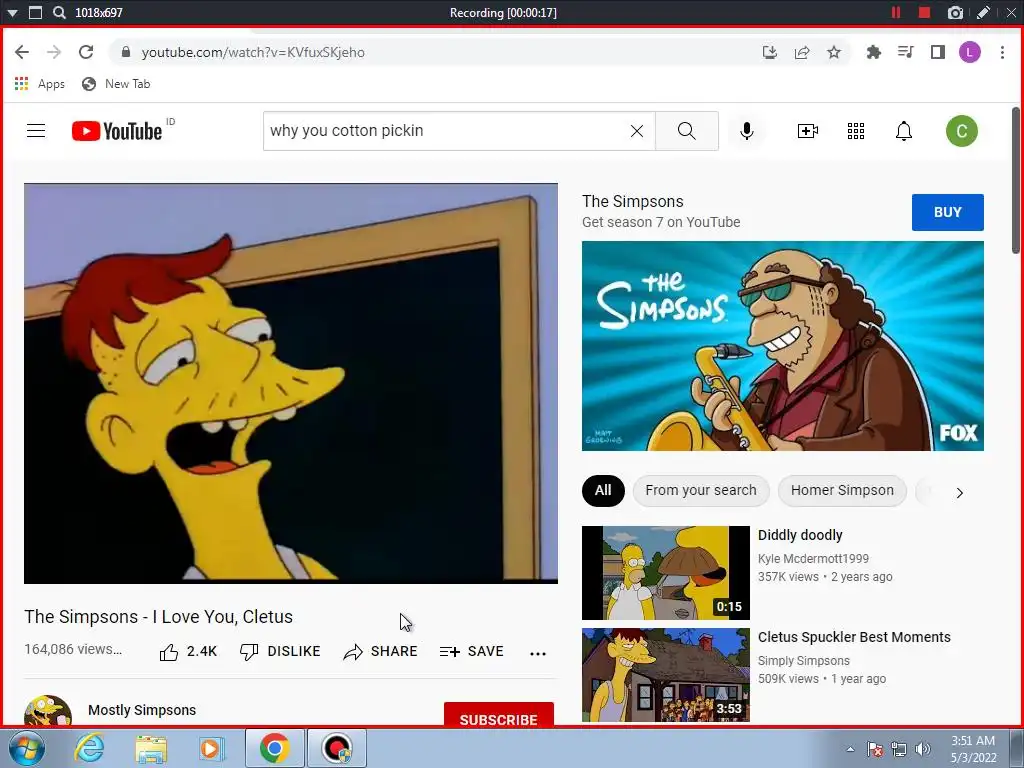Image resolution: width=1024 pixels, height=768 pixels.
Task: Start voice search with the microphone
Action: 746,131
